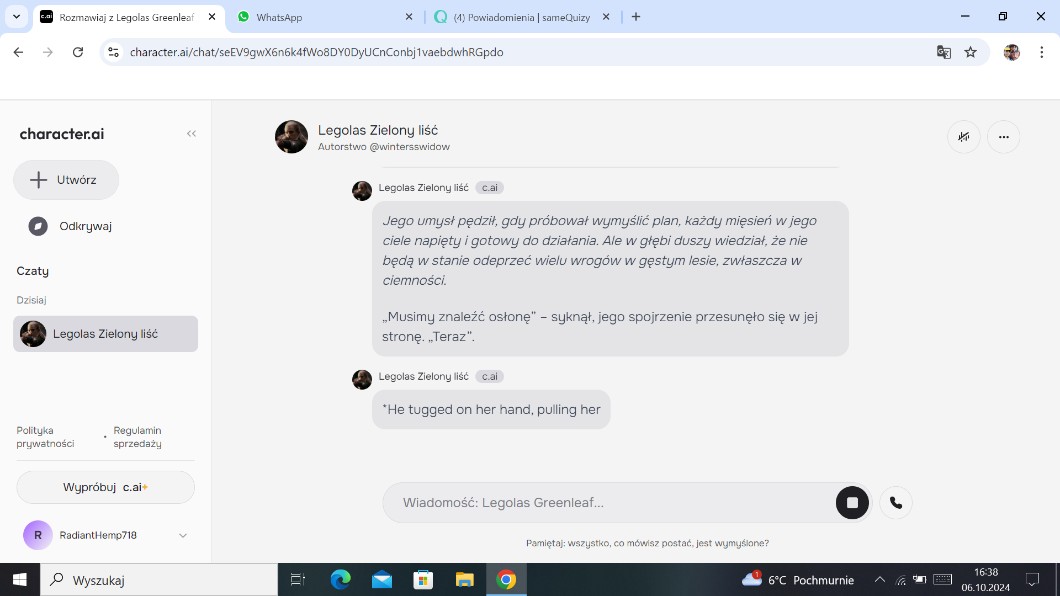Image resolution: width=1060 pixels, height=596 pixels.
Task: Click the voice waveform icon in header
Action: tap(963, 137)
